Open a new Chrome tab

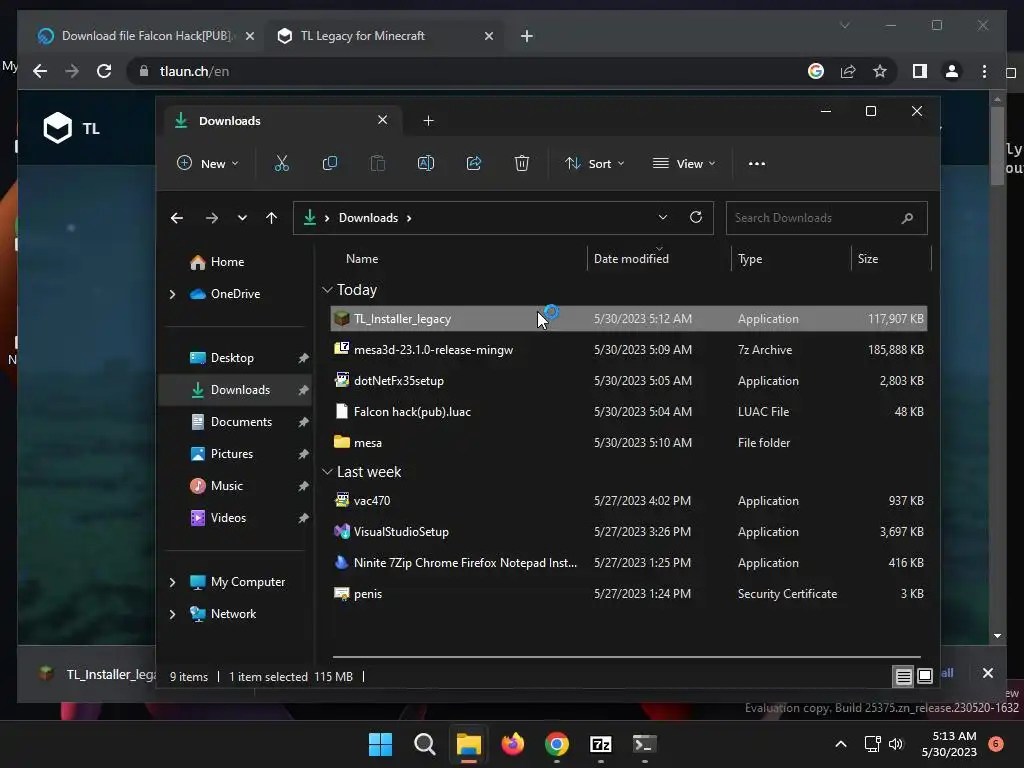527,36
